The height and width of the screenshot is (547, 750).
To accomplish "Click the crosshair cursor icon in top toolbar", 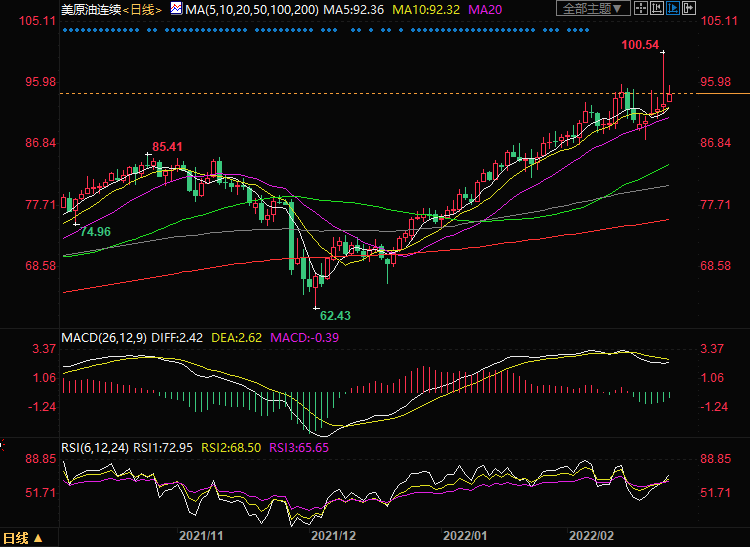I will point(640,8).
